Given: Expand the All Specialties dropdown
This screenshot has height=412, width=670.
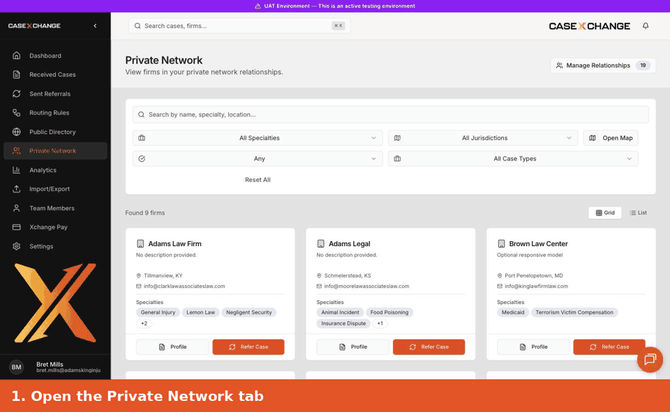Looking at the screenshot, I should pyautogui.click(x=258, y=138).
